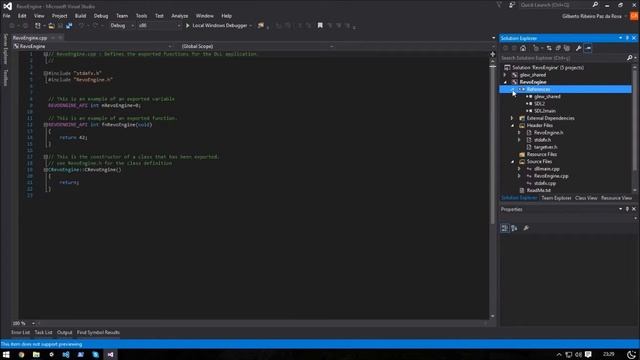The width and height of the screenshot is (640, 360).
Task: Switch to the Resource View tab
Action: point(616,198)
